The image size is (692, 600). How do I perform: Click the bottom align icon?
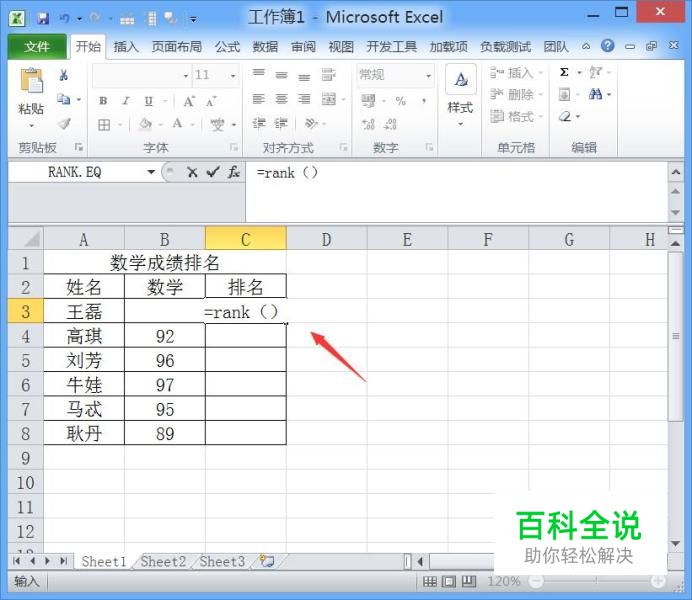point(304,77)
